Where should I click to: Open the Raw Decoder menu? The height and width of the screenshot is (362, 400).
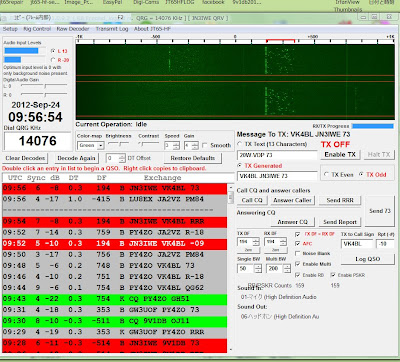[x=73, y=29]
